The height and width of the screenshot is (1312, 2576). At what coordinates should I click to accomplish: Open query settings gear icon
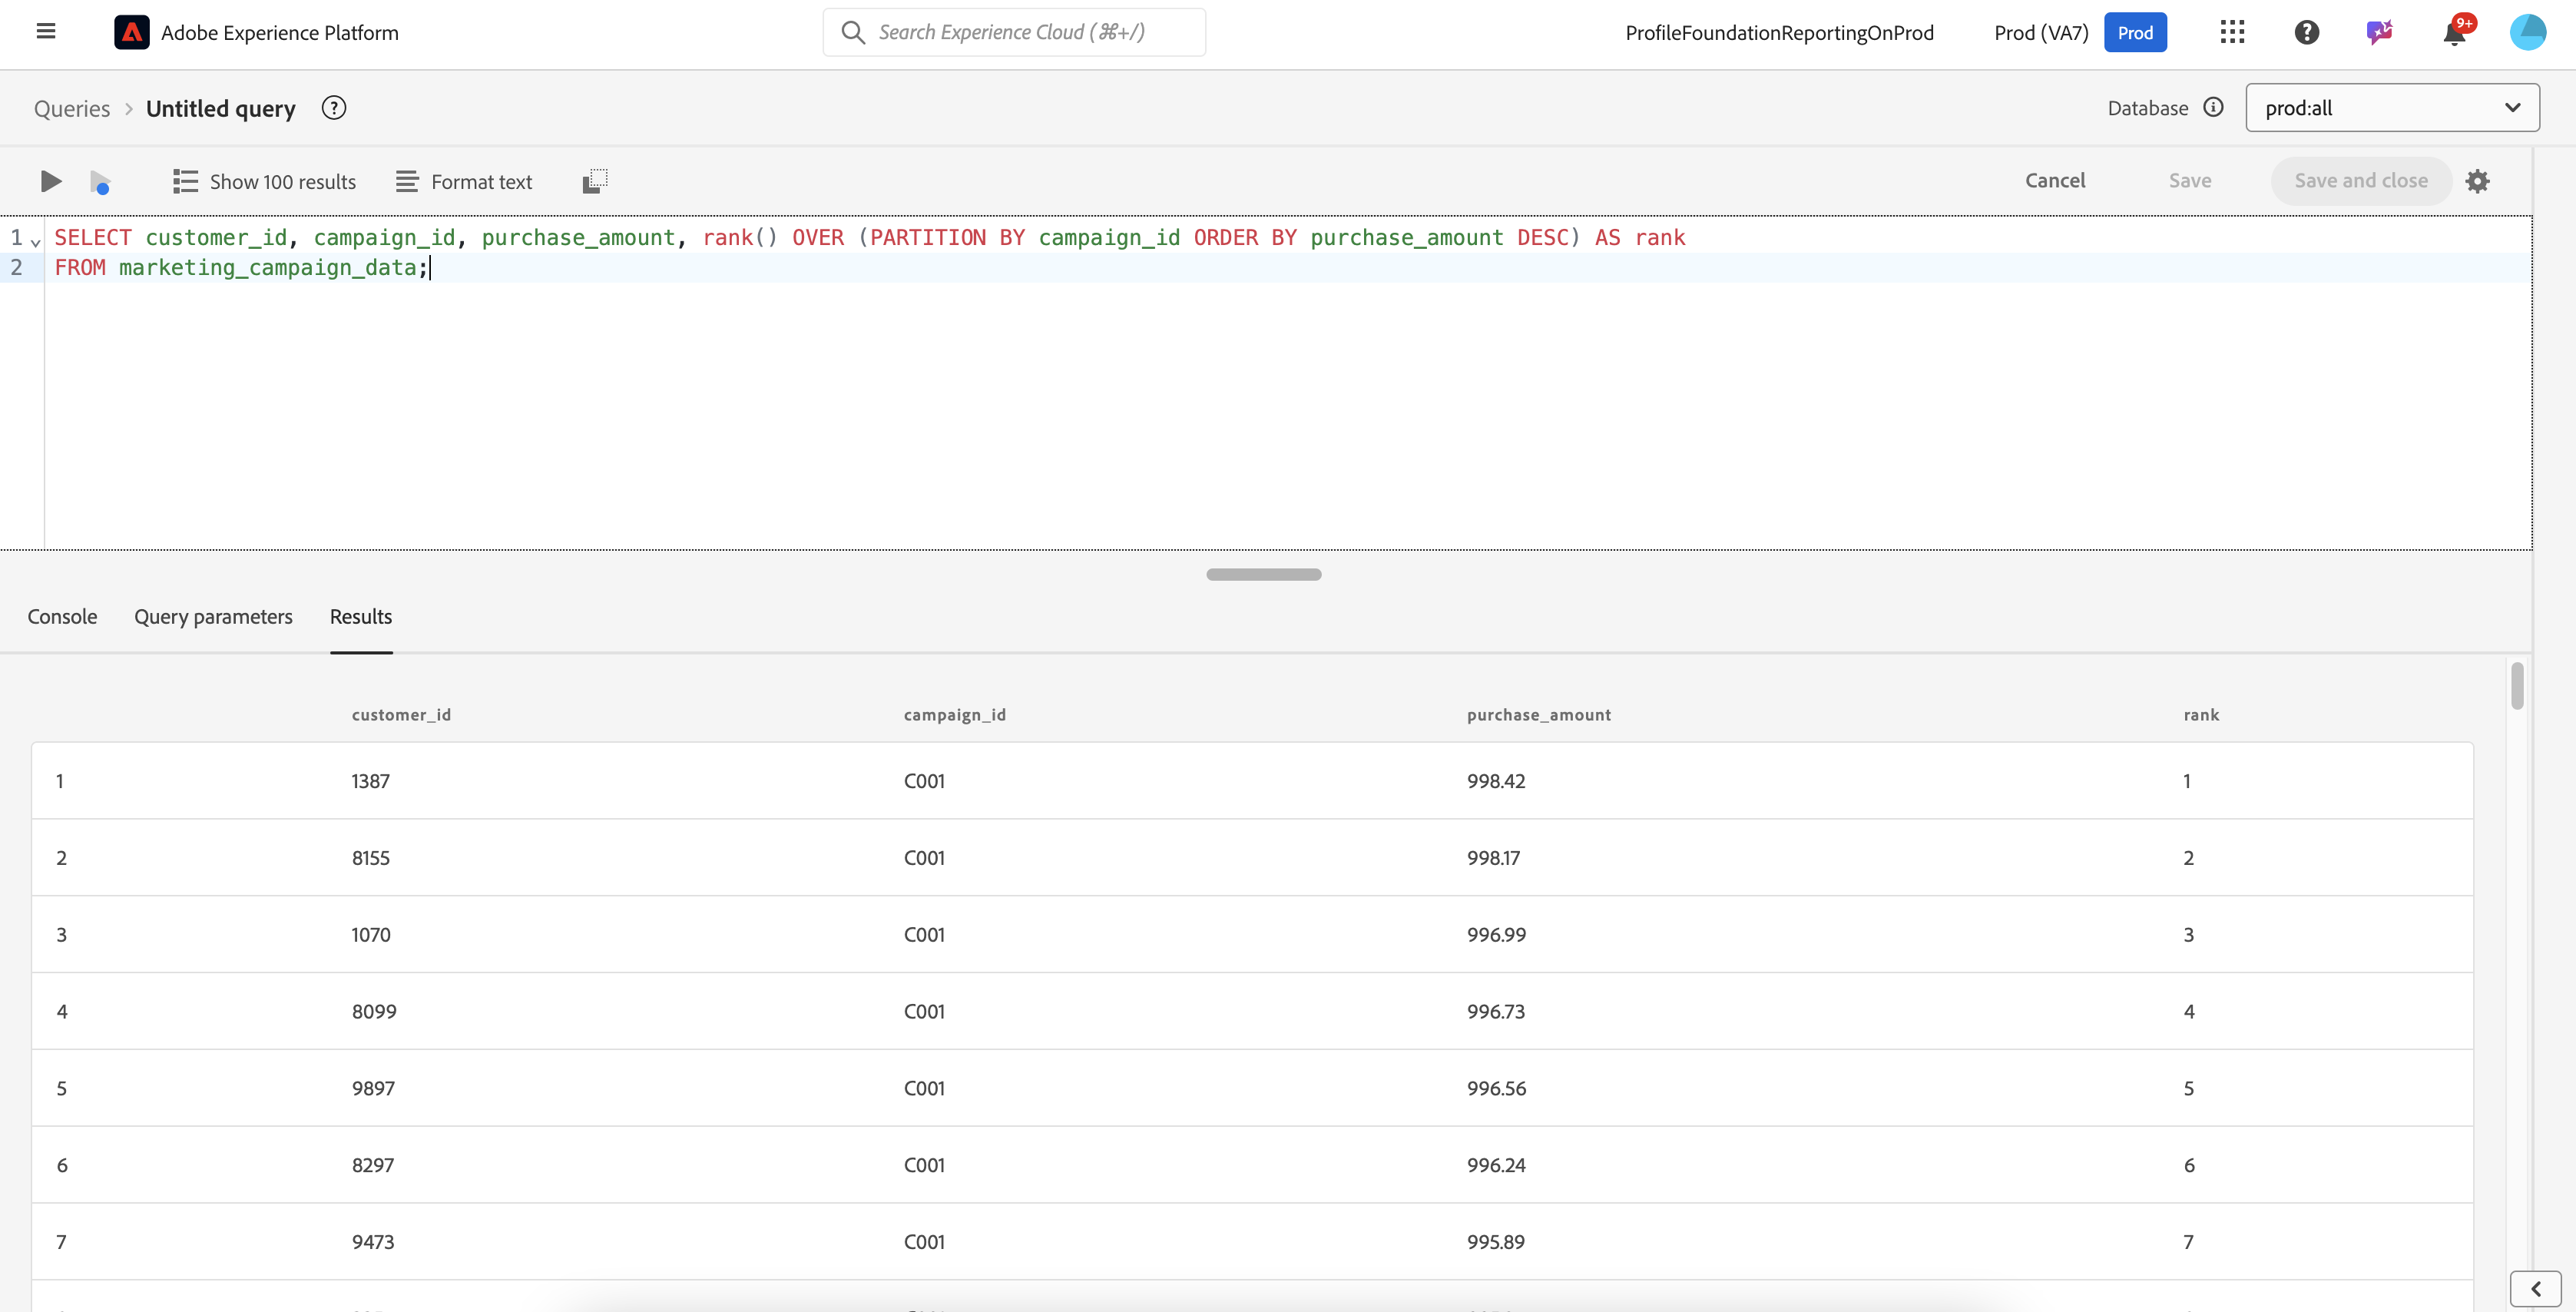(2477, 181)
